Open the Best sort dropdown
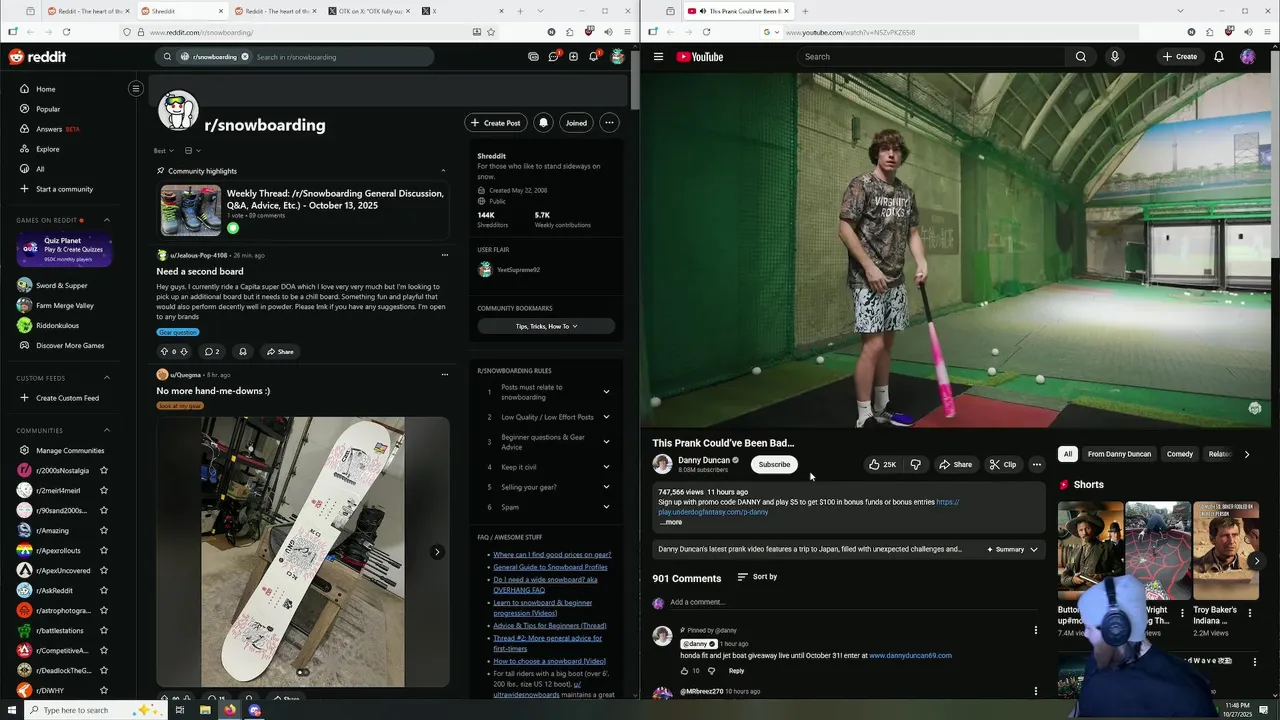 (x=163, y=151)
